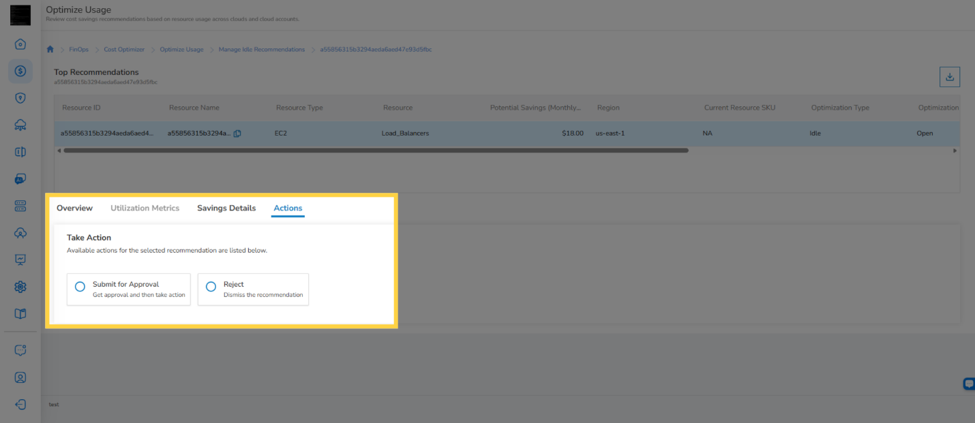
Task: Switch to the Utilization Metrics tab
Action: [x=145, y=208]
